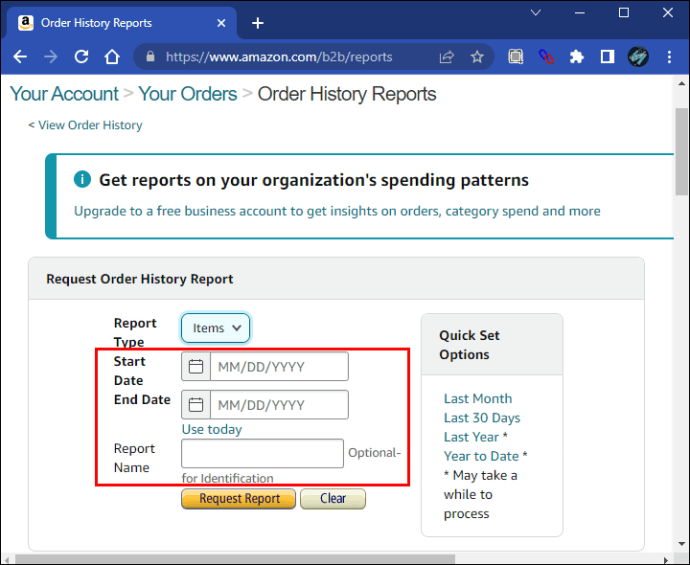Open the Start Date calendar icon
690x565 pixels.
tap(196, 366)
